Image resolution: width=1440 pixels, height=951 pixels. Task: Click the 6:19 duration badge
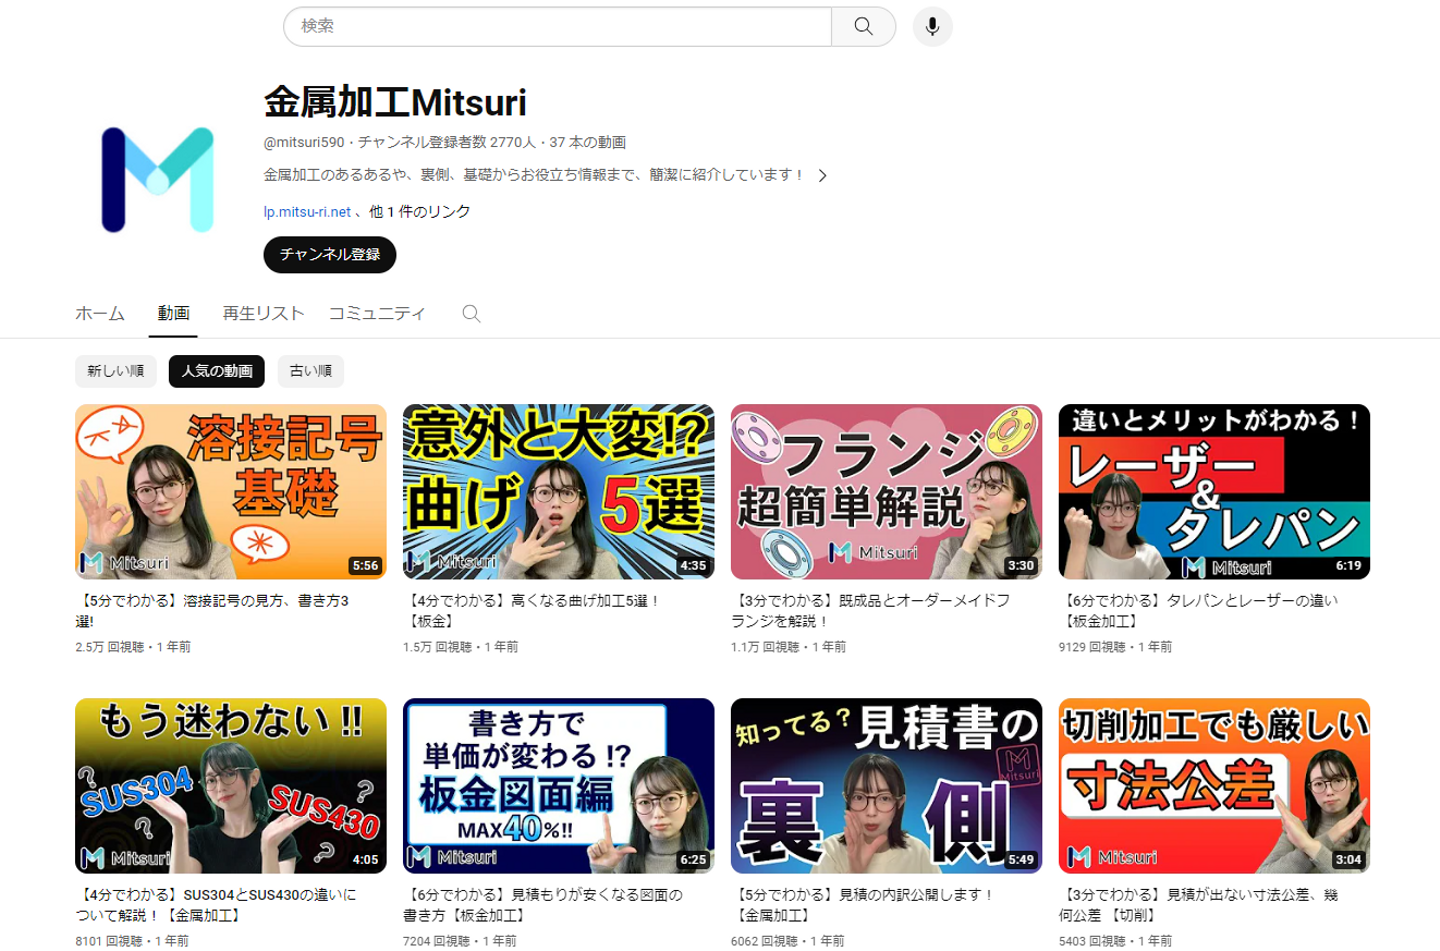[x=1349, y=566]
